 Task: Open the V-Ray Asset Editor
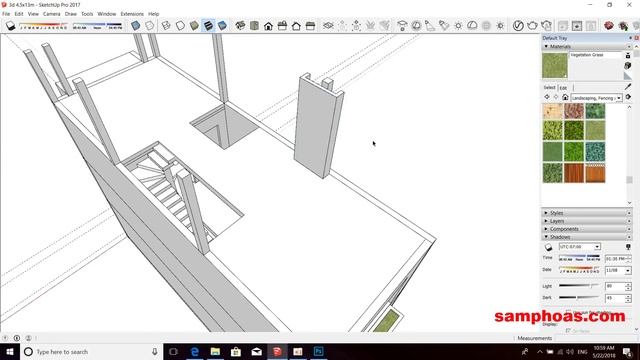(518, 26)
